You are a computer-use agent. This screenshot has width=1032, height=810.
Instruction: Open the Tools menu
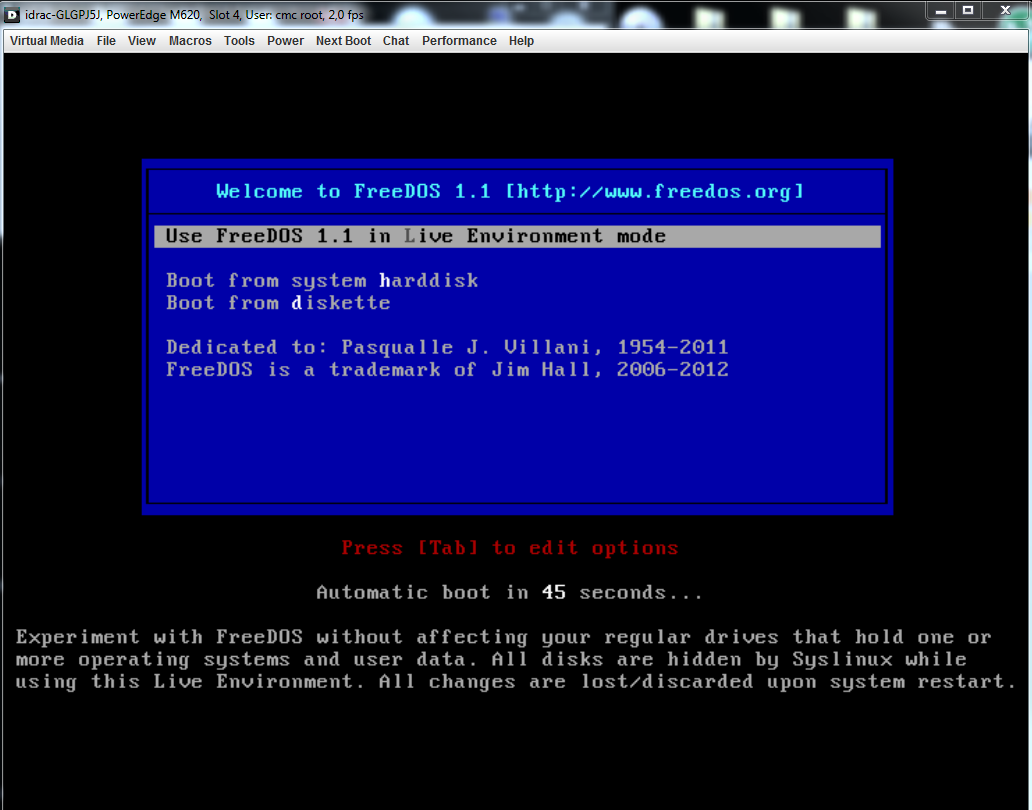[x=239, y=41]
